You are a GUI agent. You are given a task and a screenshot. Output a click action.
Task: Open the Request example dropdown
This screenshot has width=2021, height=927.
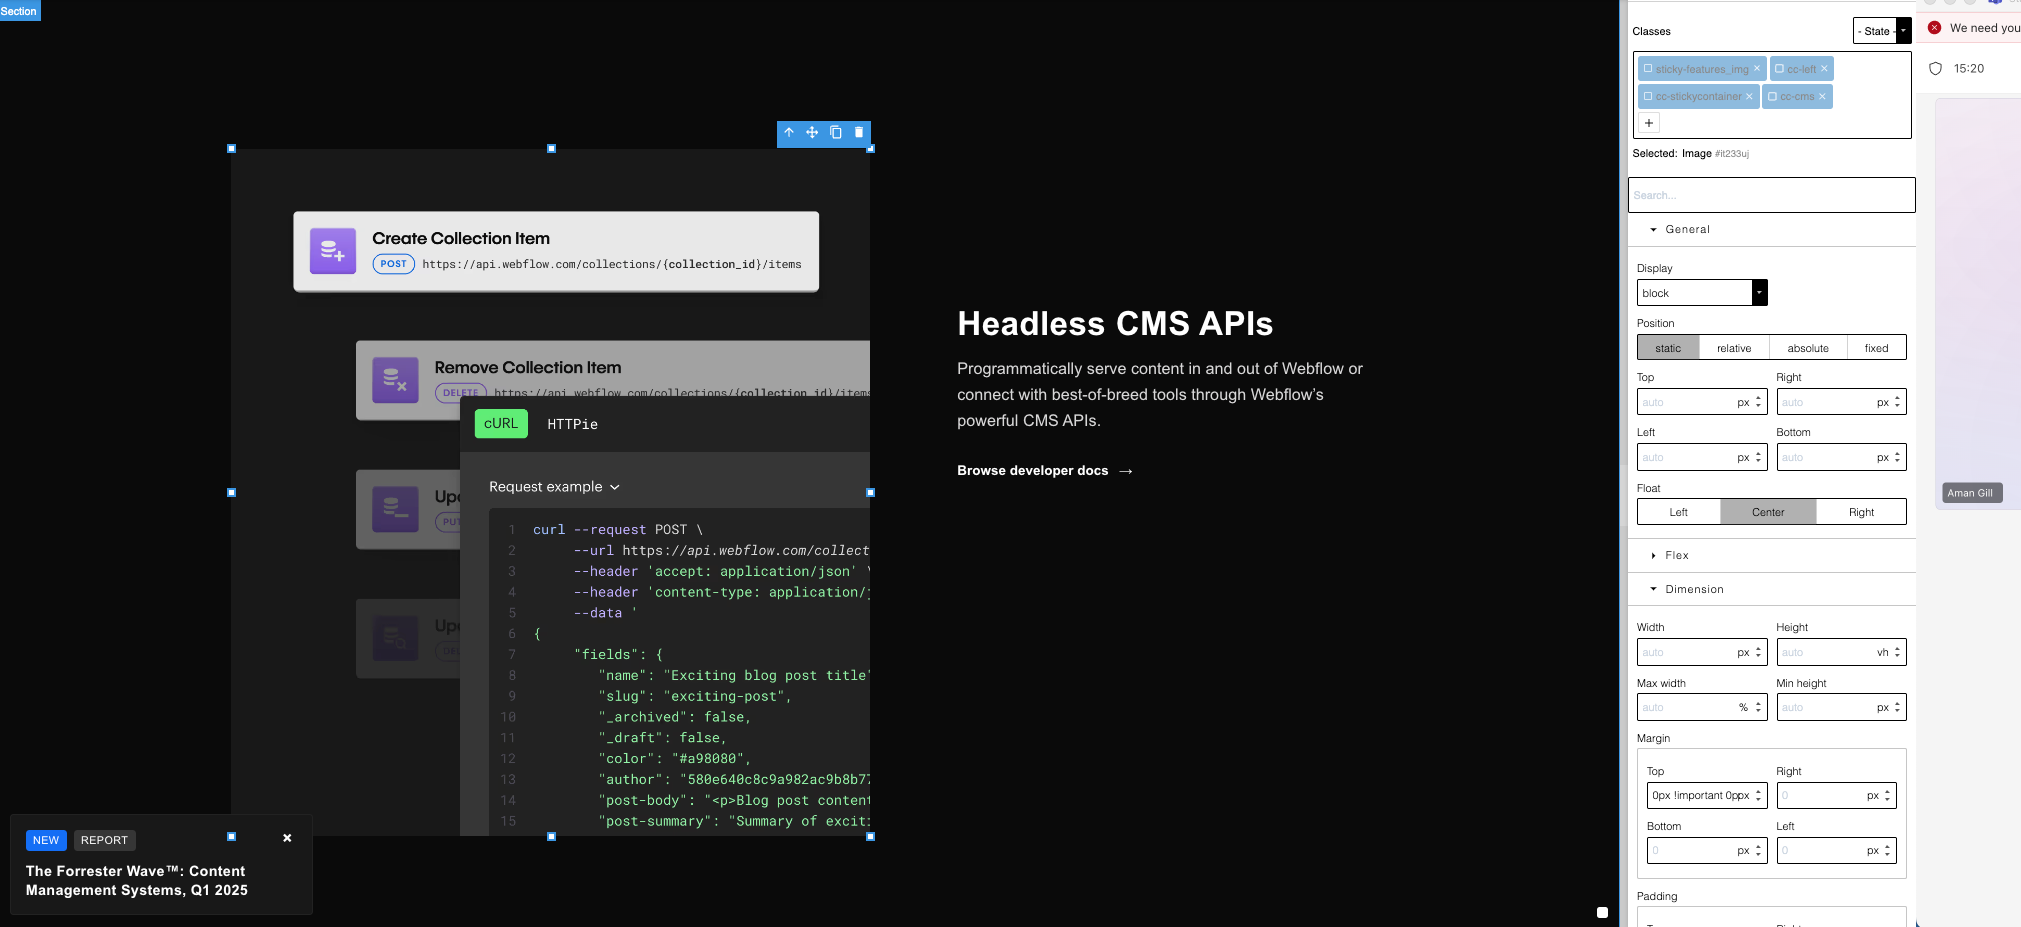pos(554,487)
